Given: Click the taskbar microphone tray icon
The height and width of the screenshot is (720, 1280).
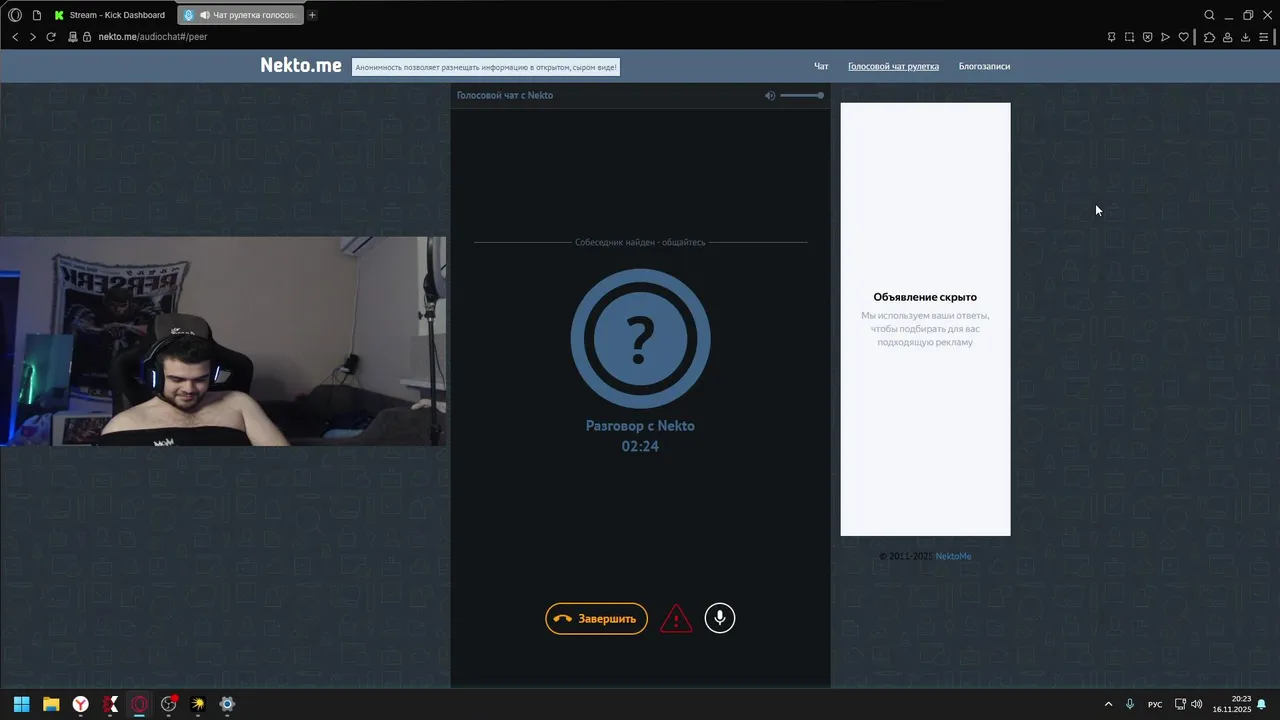Looking at the screenshot, I should pyautogui.click(x=1130, y=704).
